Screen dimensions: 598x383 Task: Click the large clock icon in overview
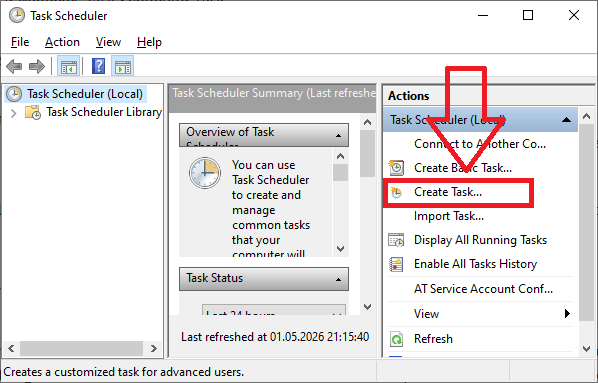[x=205, y=173]
